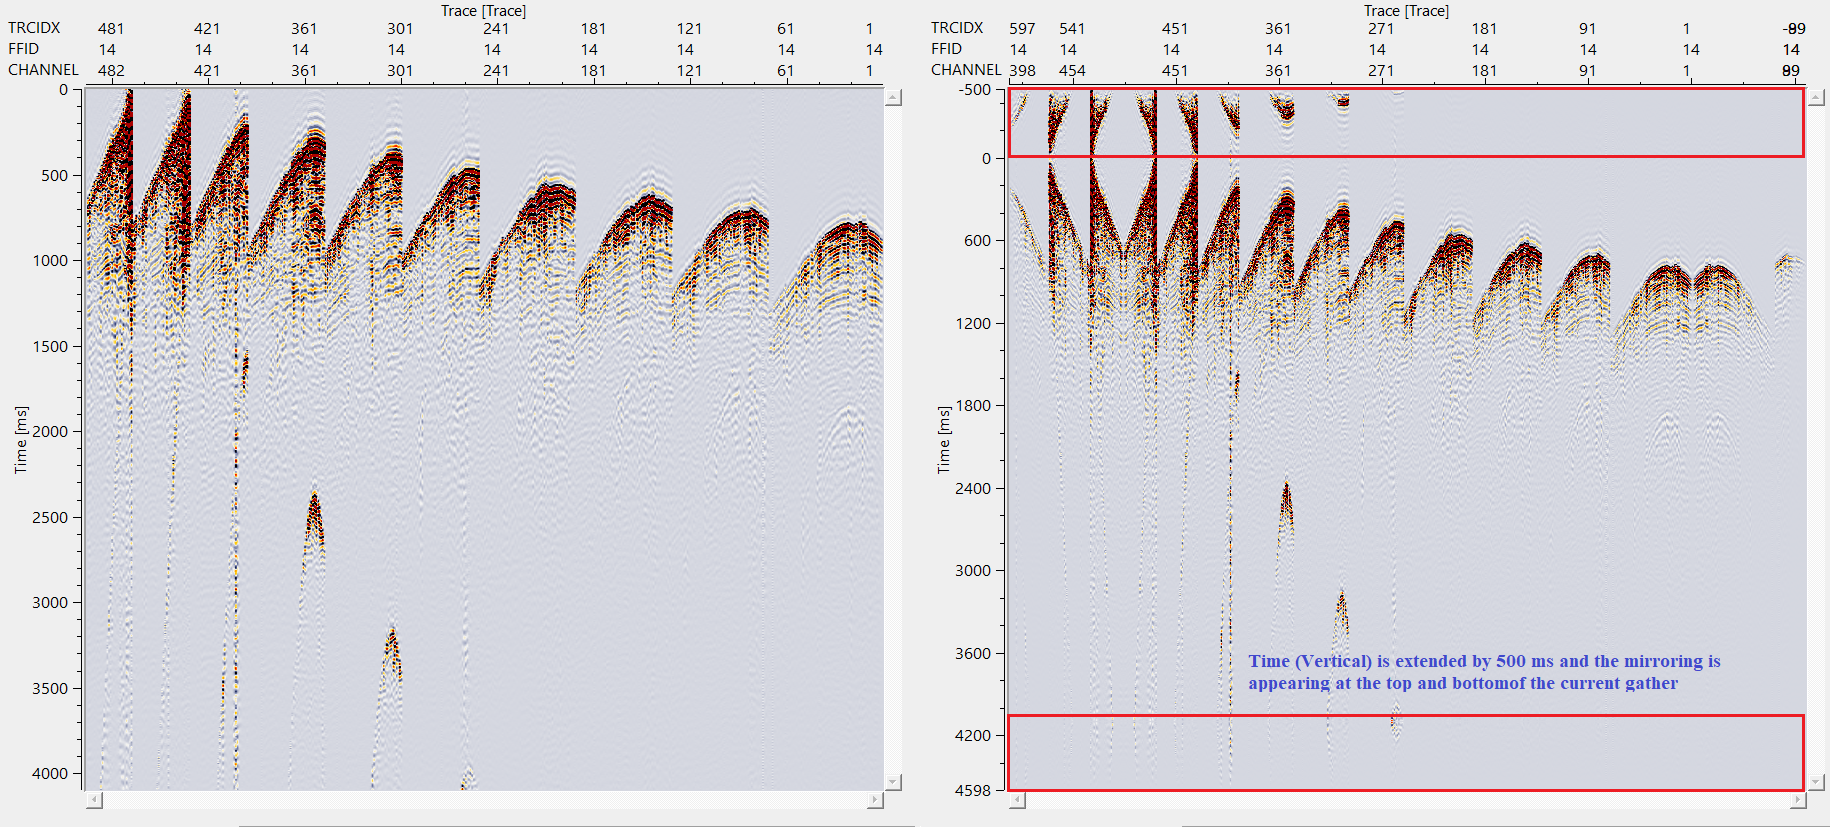The image size is (1830, 827).
Task: Click the right panel's vertical scrollbar track
Action: 1816,440
